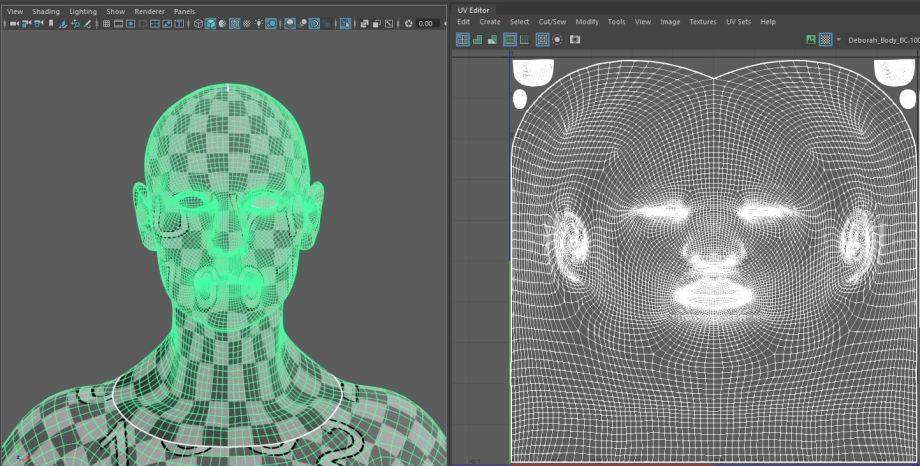Open the UV Sets menu
This screenshot has height=466, width=920.
click(737, 21)
